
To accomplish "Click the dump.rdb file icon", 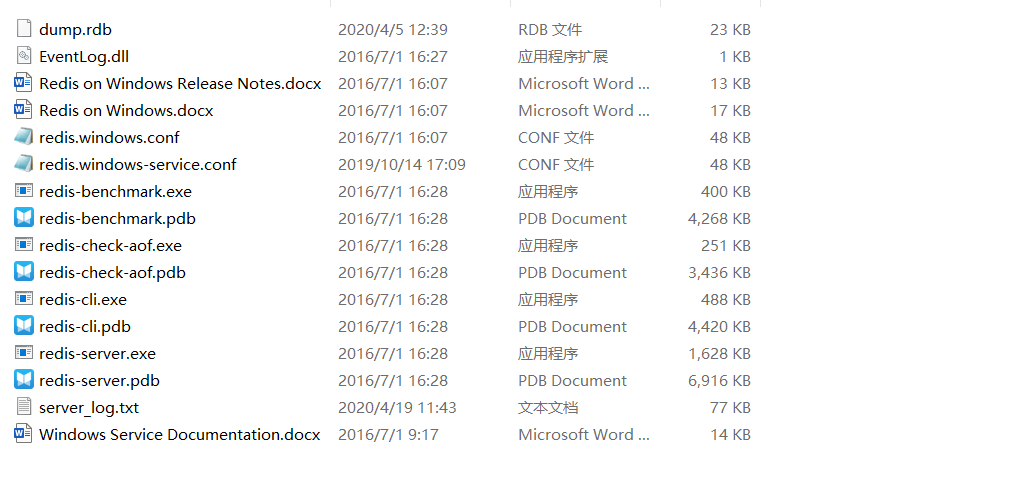I will tap(24, 29).
